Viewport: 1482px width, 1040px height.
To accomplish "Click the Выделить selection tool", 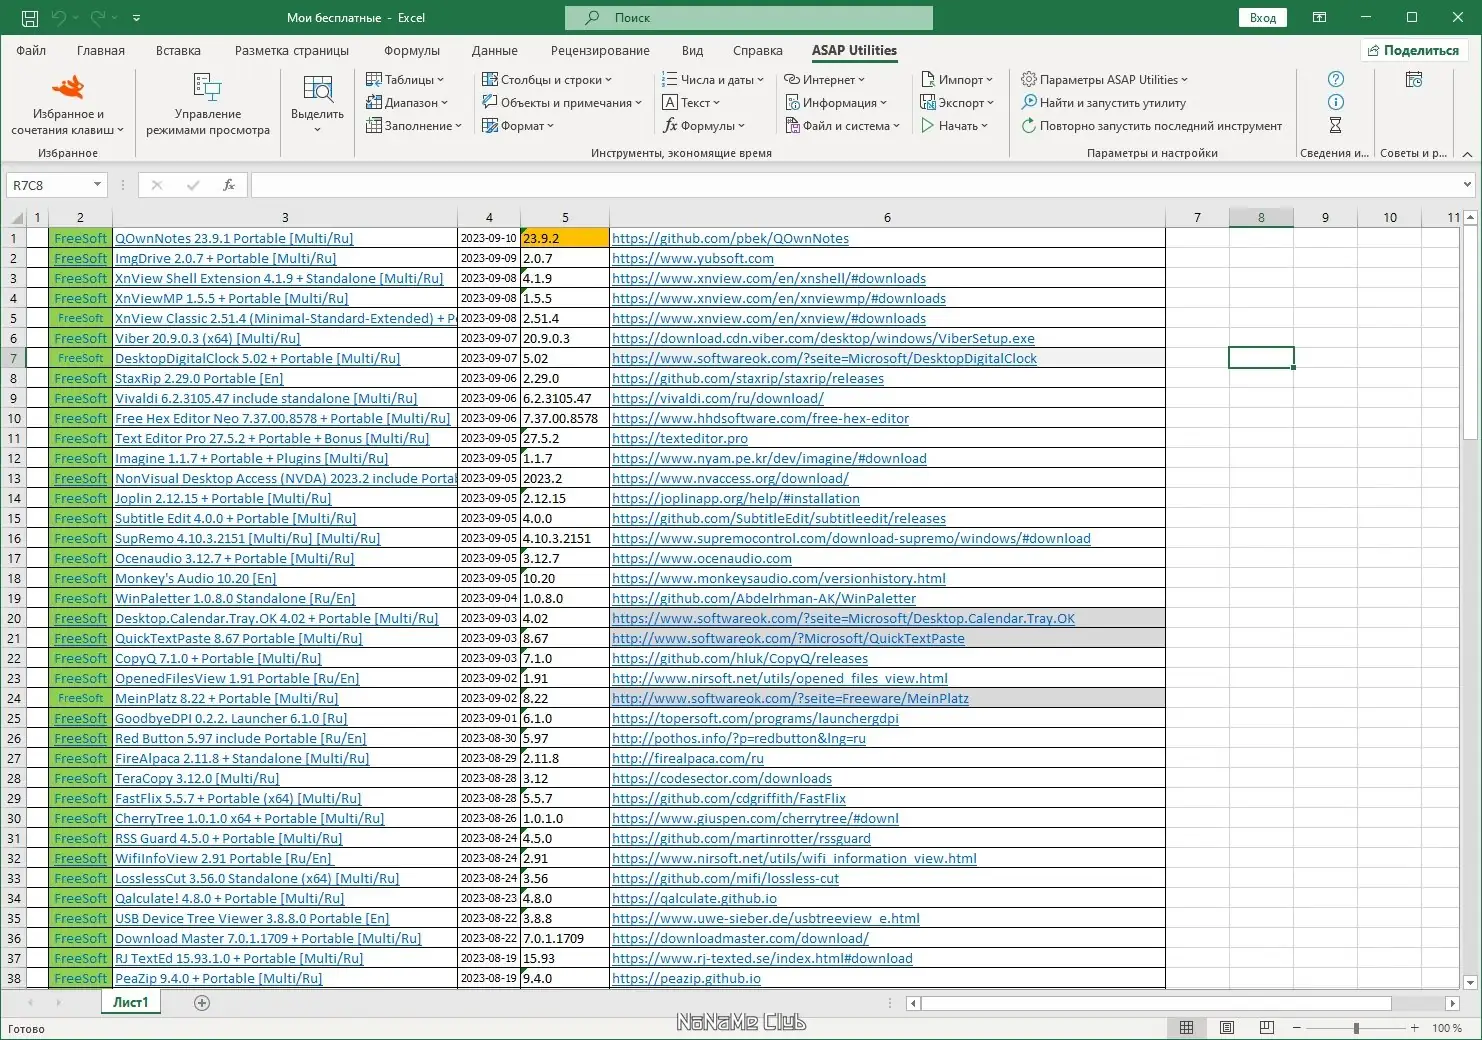I will click(317, 105).
